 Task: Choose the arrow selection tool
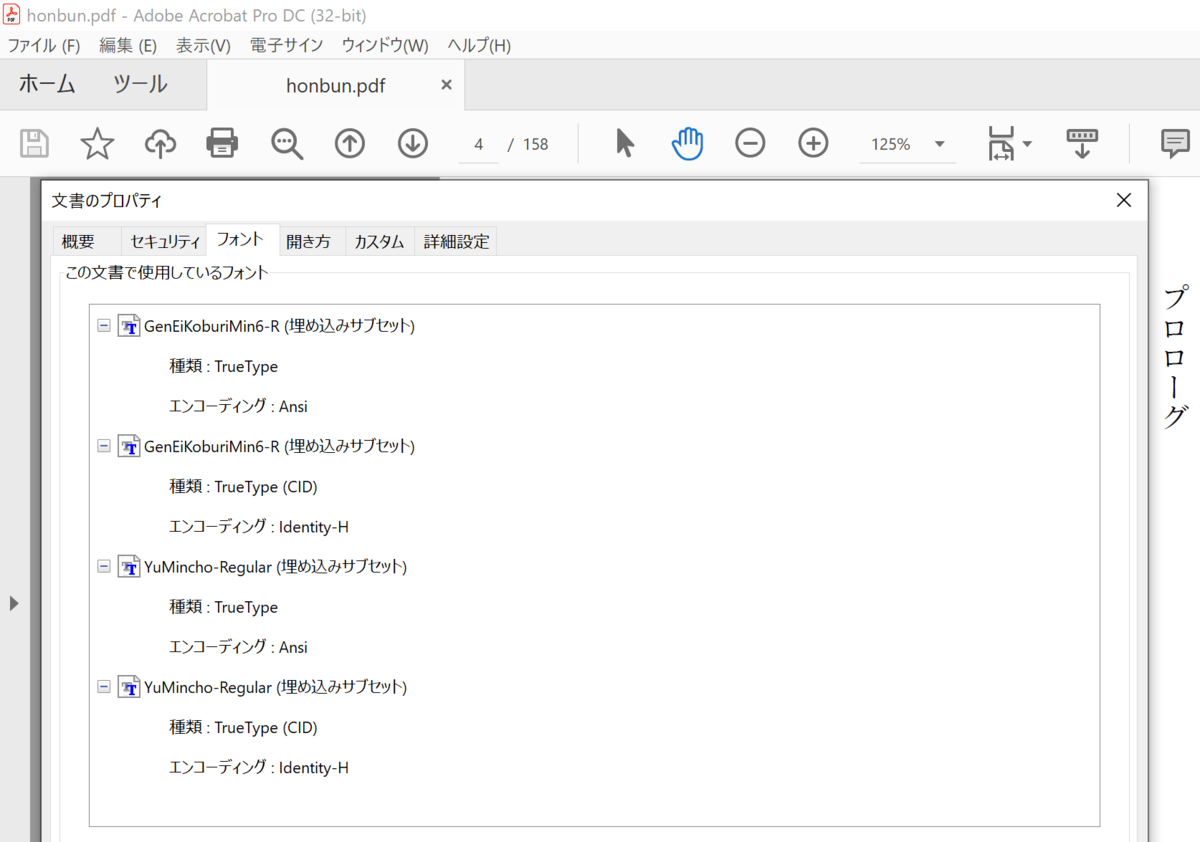click(625, 144)
